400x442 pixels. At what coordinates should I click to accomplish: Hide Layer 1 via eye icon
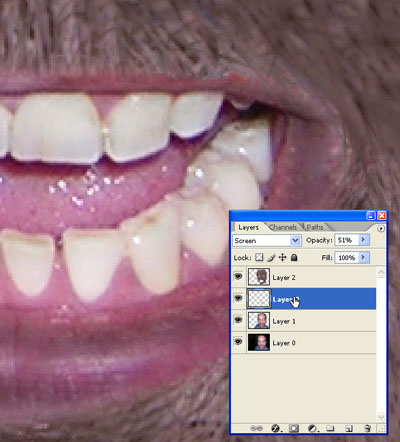pyautogui.click(x=238, y=320)
